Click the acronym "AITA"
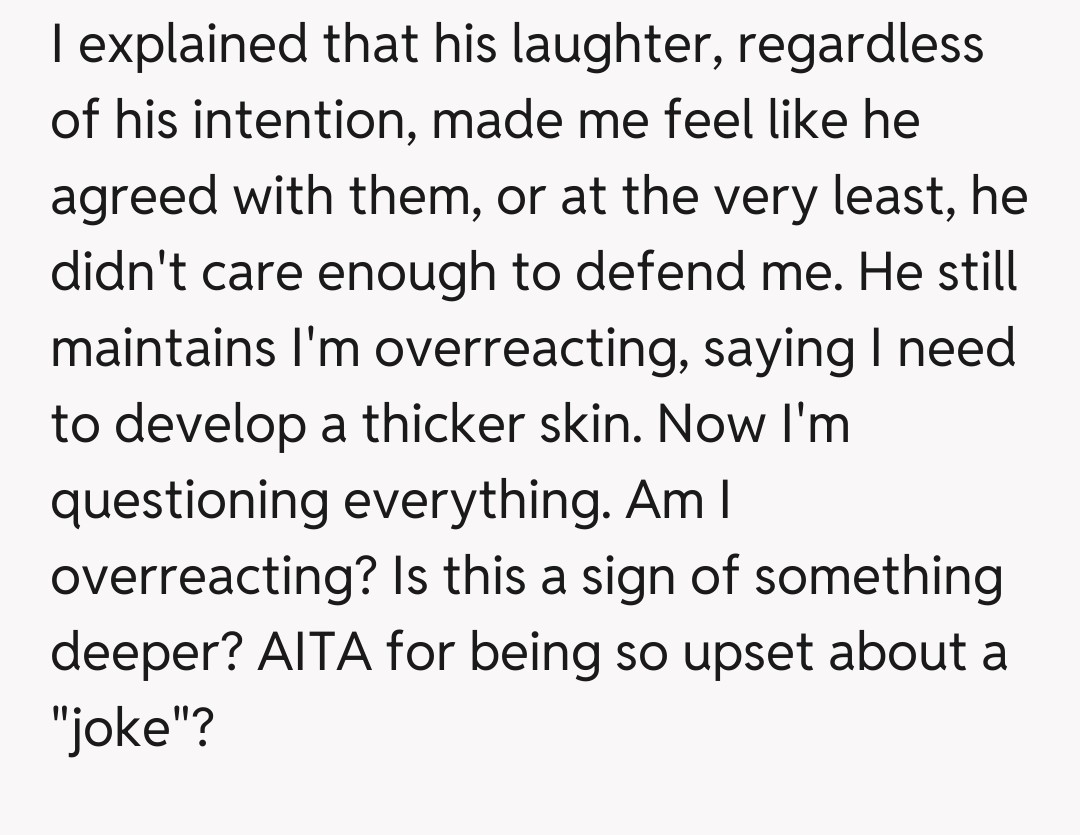Screen dimensions: 1080x835 [x=318, y=654]
